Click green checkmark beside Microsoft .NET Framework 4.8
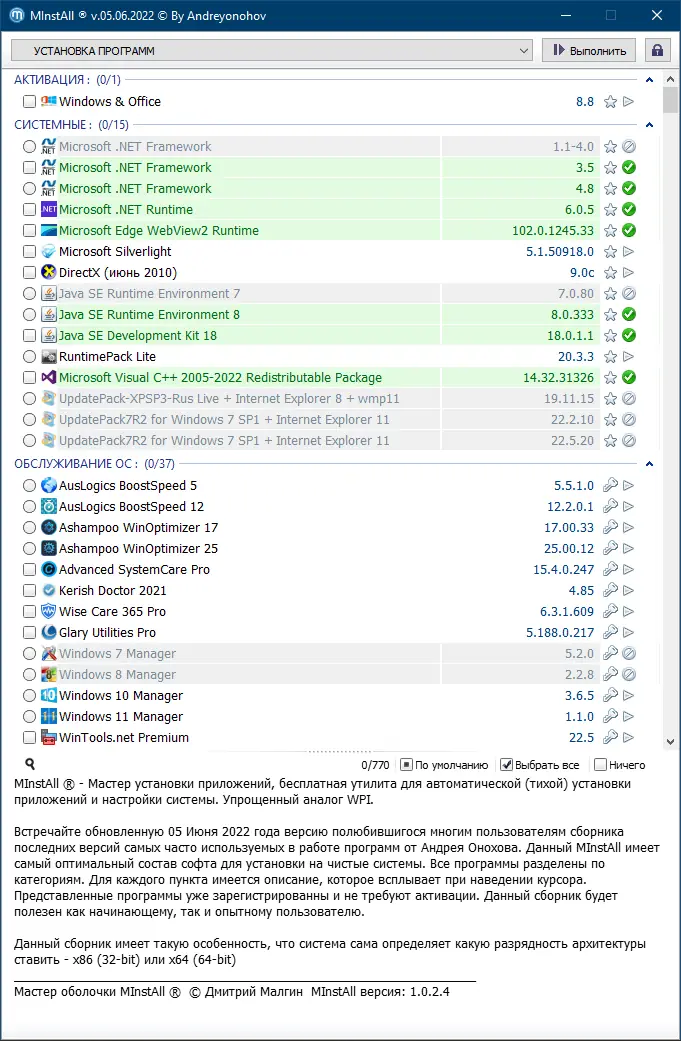This screenshot has width=681, height=1041. coord(628,188)
